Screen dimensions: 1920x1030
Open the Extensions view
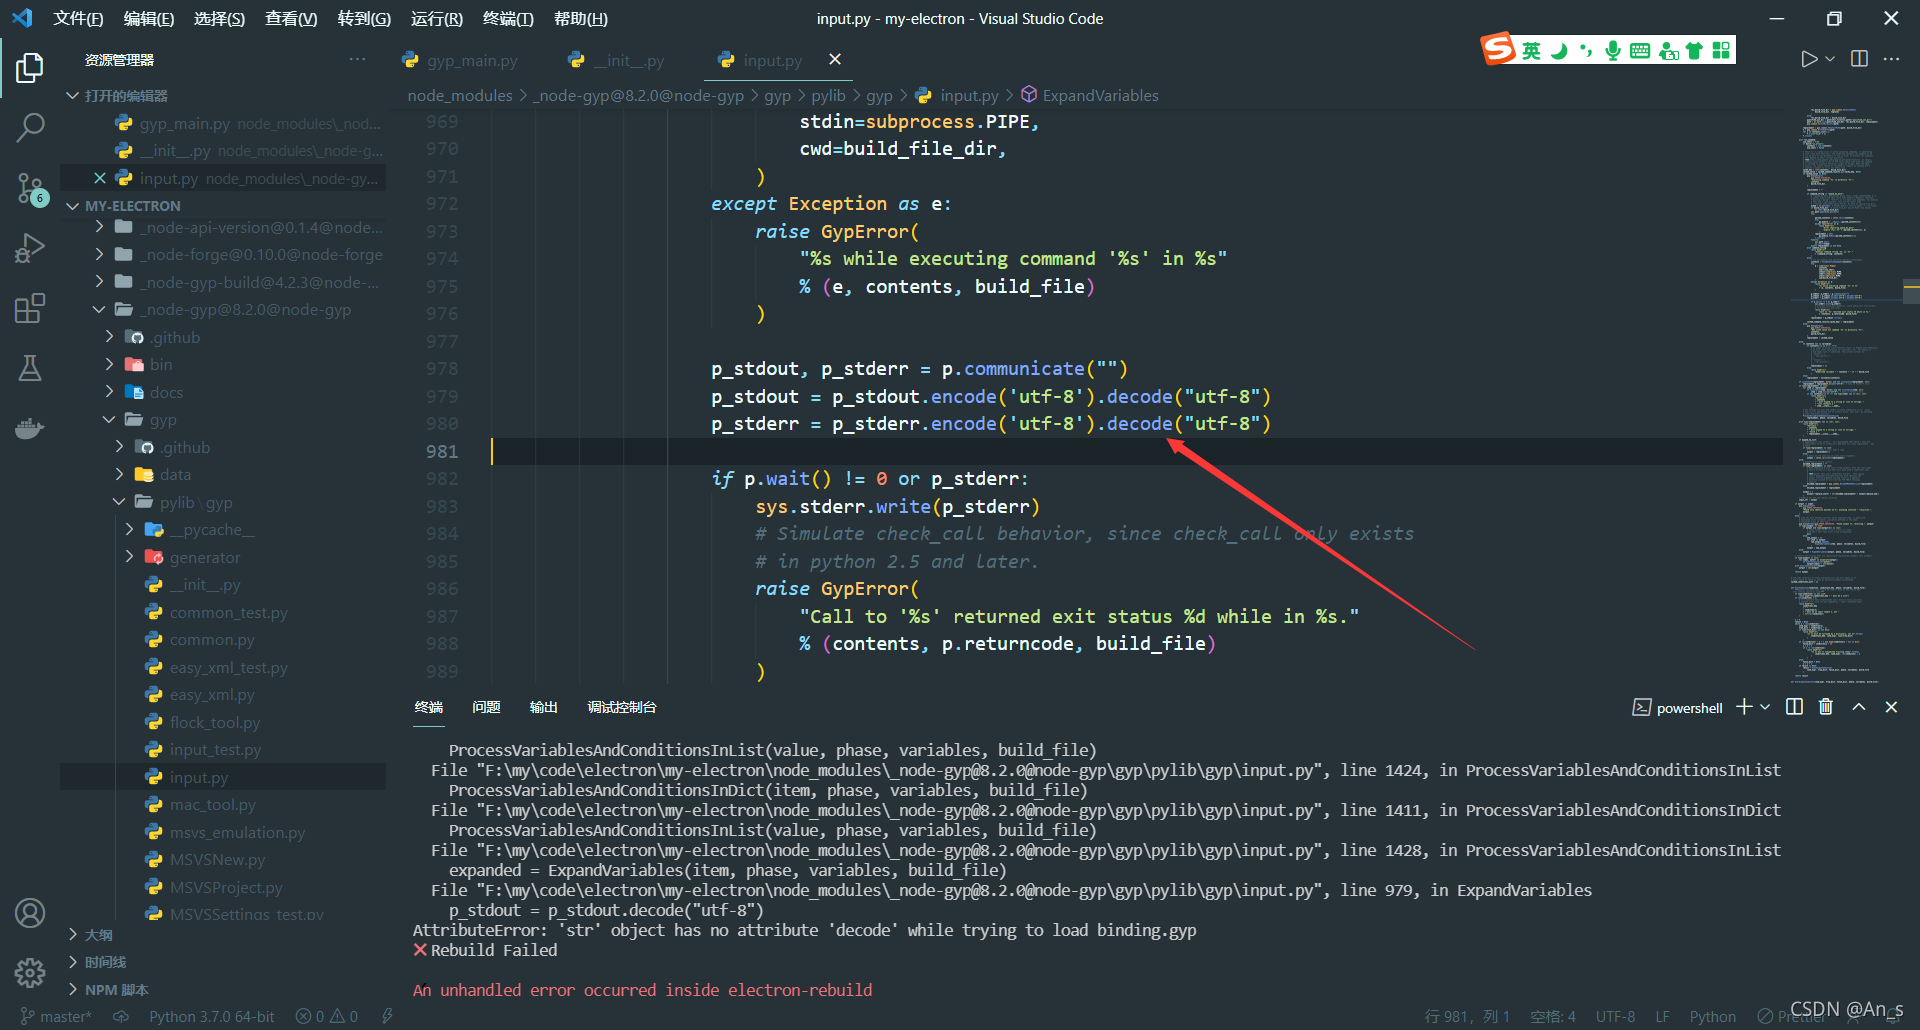(30, 308)
